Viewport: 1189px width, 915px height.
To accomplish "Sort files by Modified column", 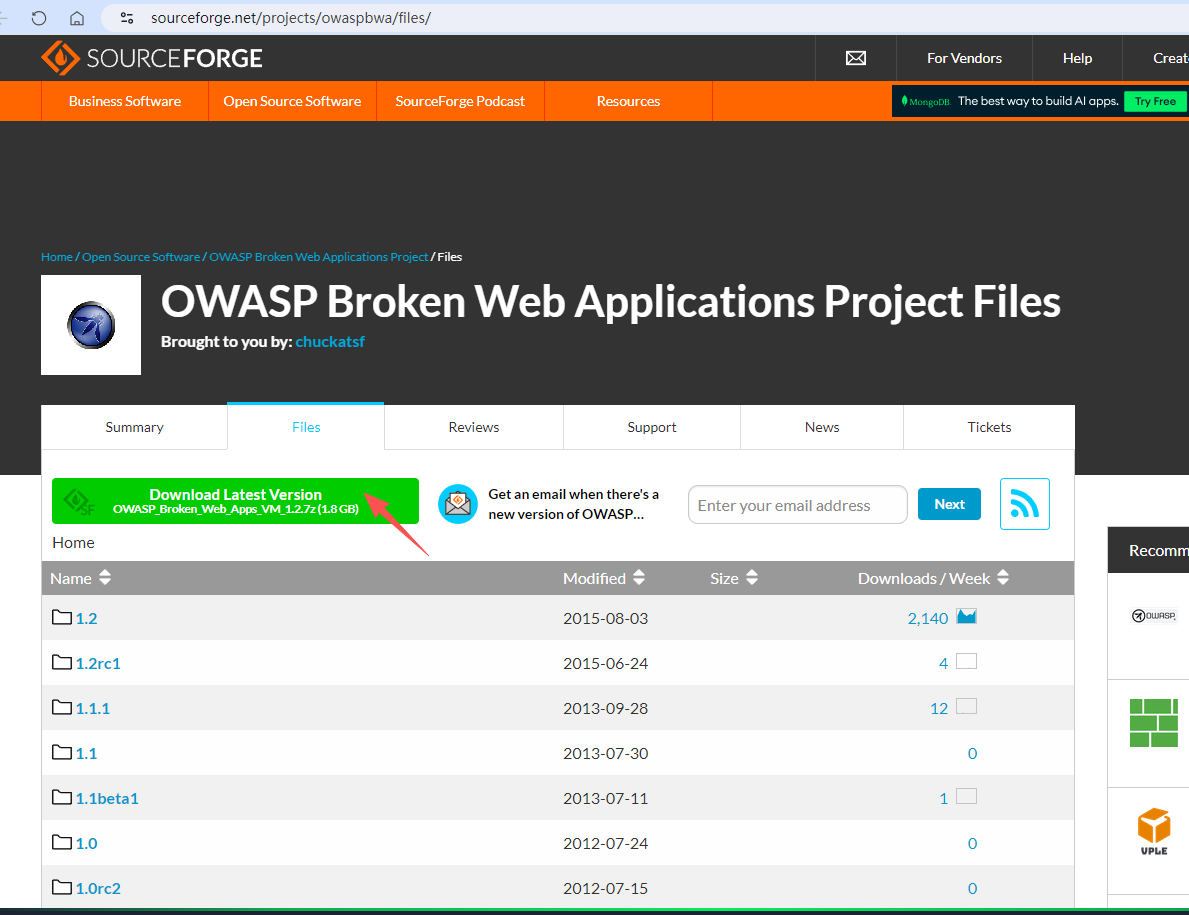I will 604,578.
